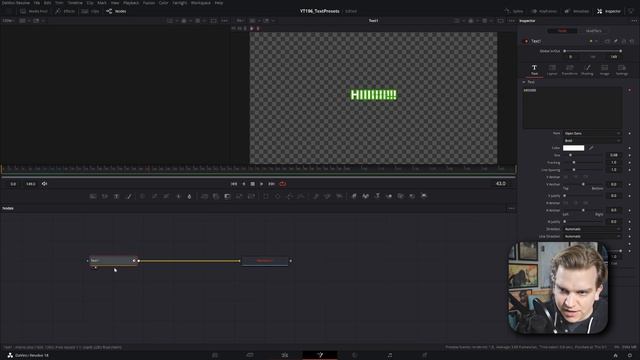Screen dimensions: 640x360
Task: Click the Global In/Out range slider
Action: (x=592, y=51)
